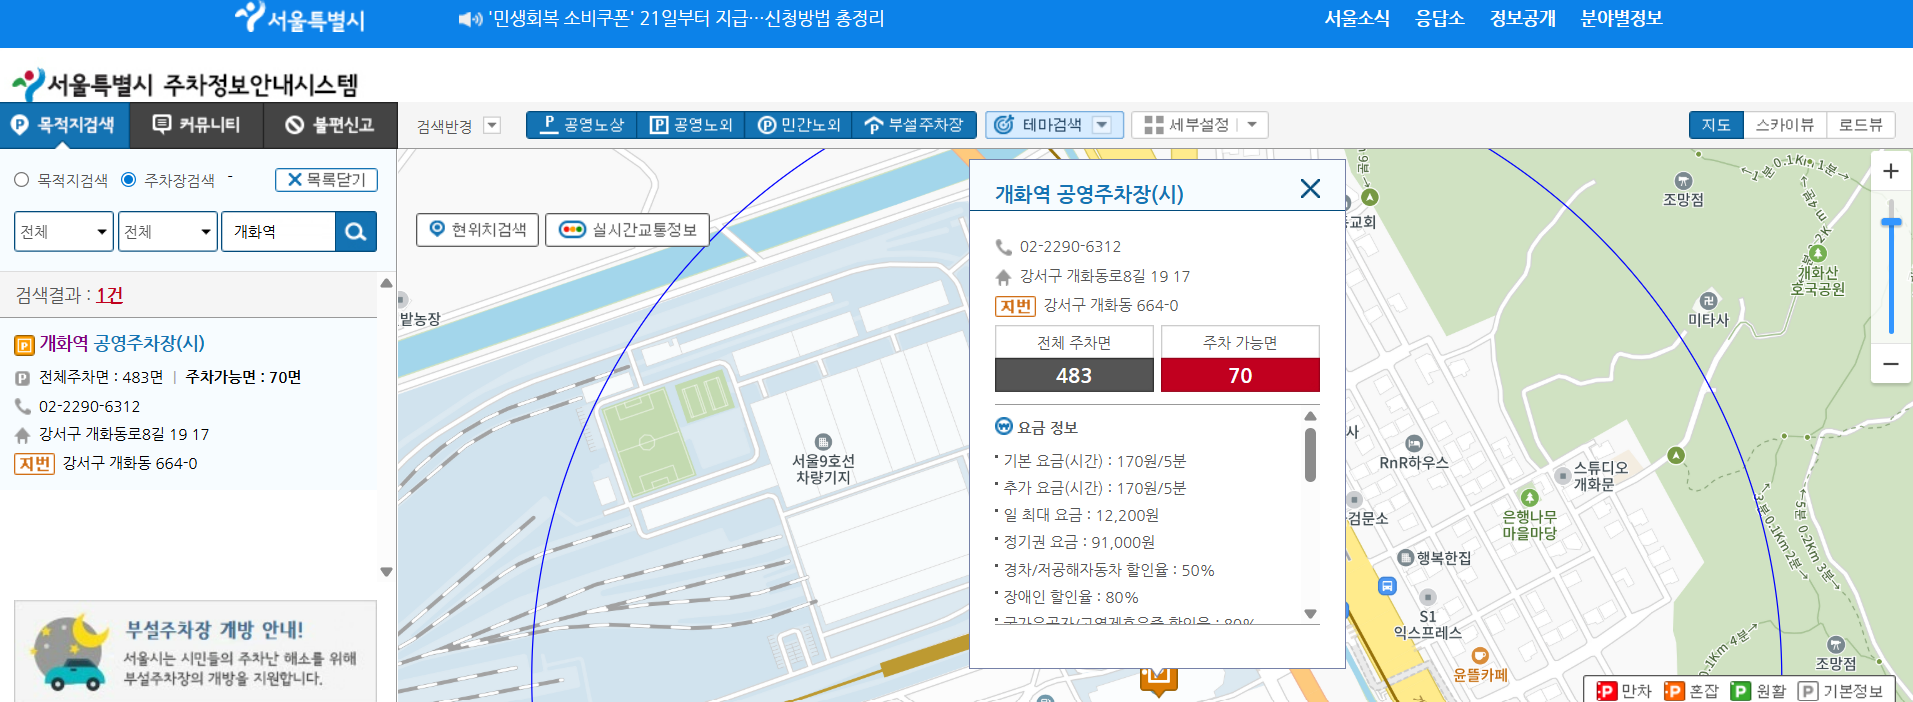The width and height of the screenshot is (1913, 702).
Task: Click the 지번 badge in result list
Action: click(34, 464)
